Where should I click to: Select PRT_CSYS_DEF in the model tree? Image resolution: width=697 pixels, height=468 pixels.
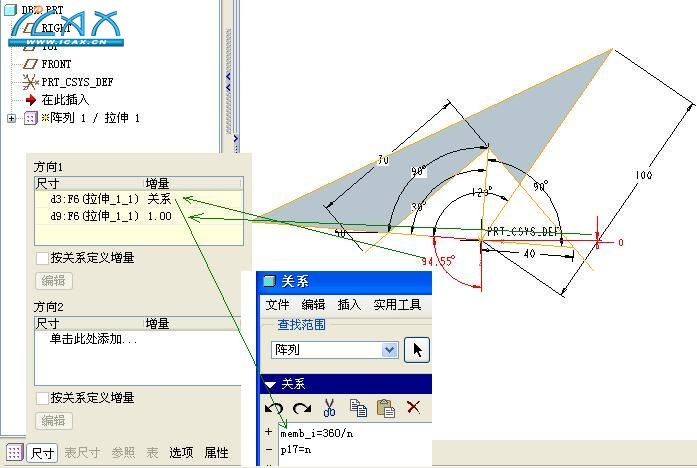click(77, 82)
